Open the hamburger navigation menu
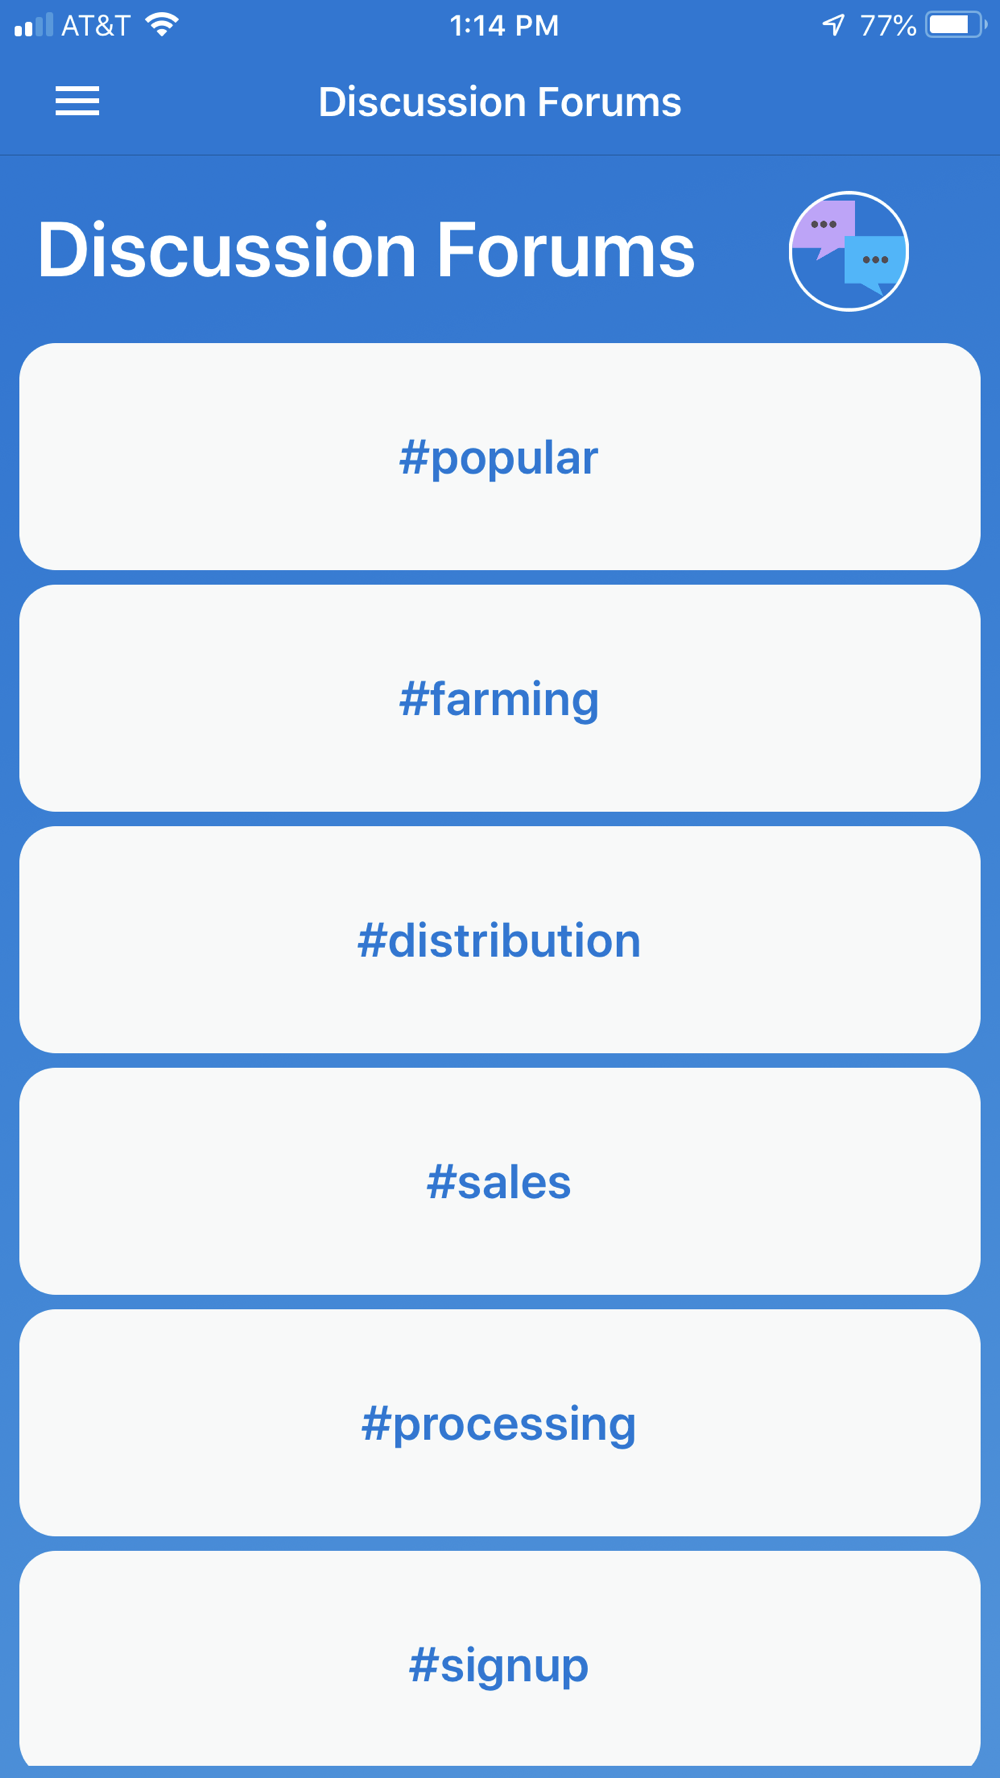This screenshot has width=1000, height=1778. click(x=77, y=101)
